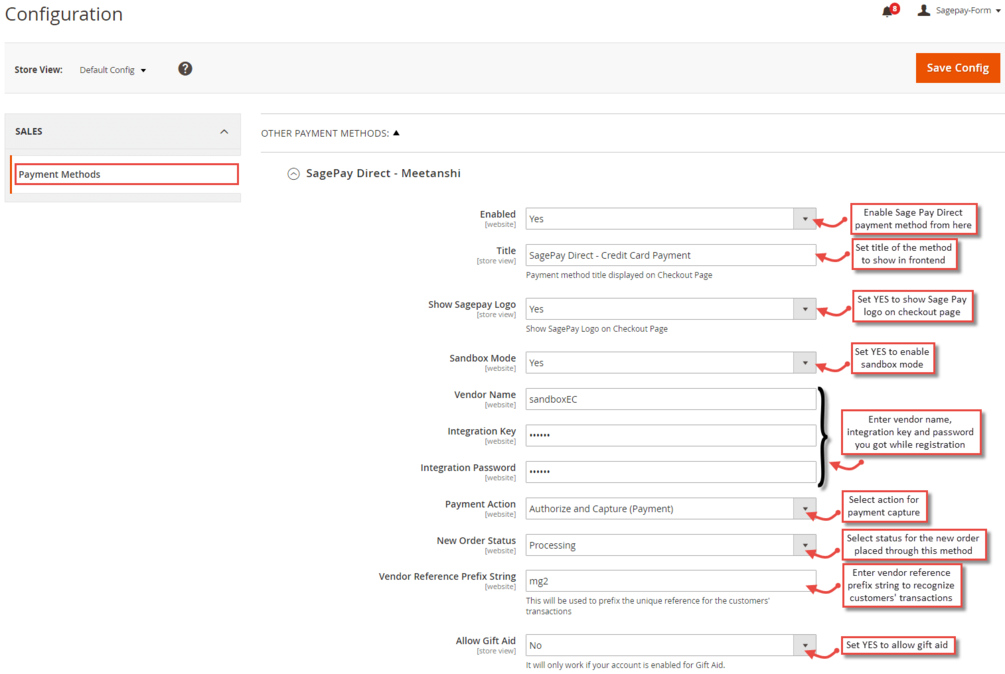1005x674 pixels.
Task: Click the Vendor Name input field
Action: tap(670, 399)
